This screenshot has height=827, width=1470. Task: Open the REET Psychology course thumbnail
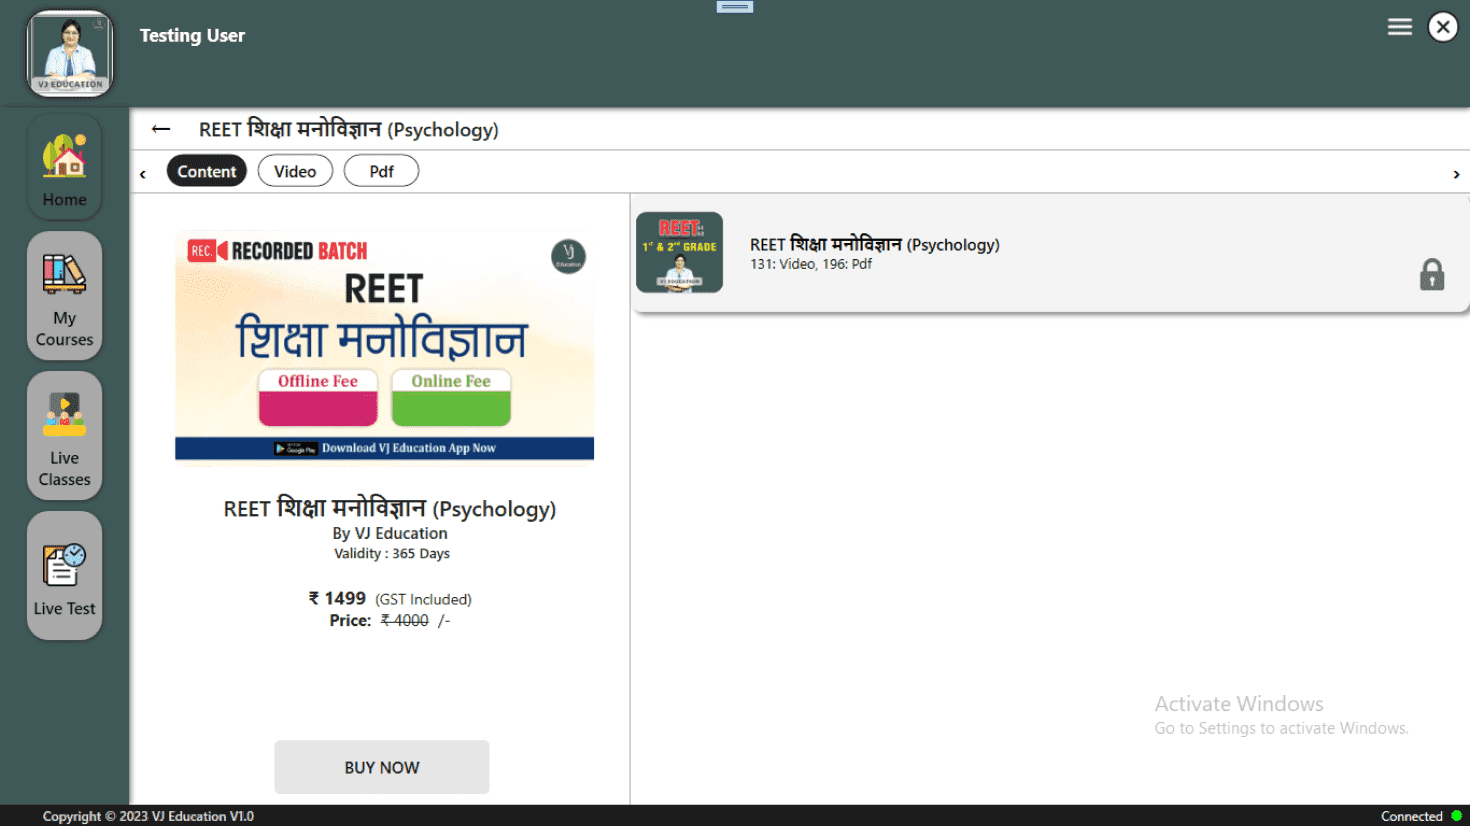point(679,252)
